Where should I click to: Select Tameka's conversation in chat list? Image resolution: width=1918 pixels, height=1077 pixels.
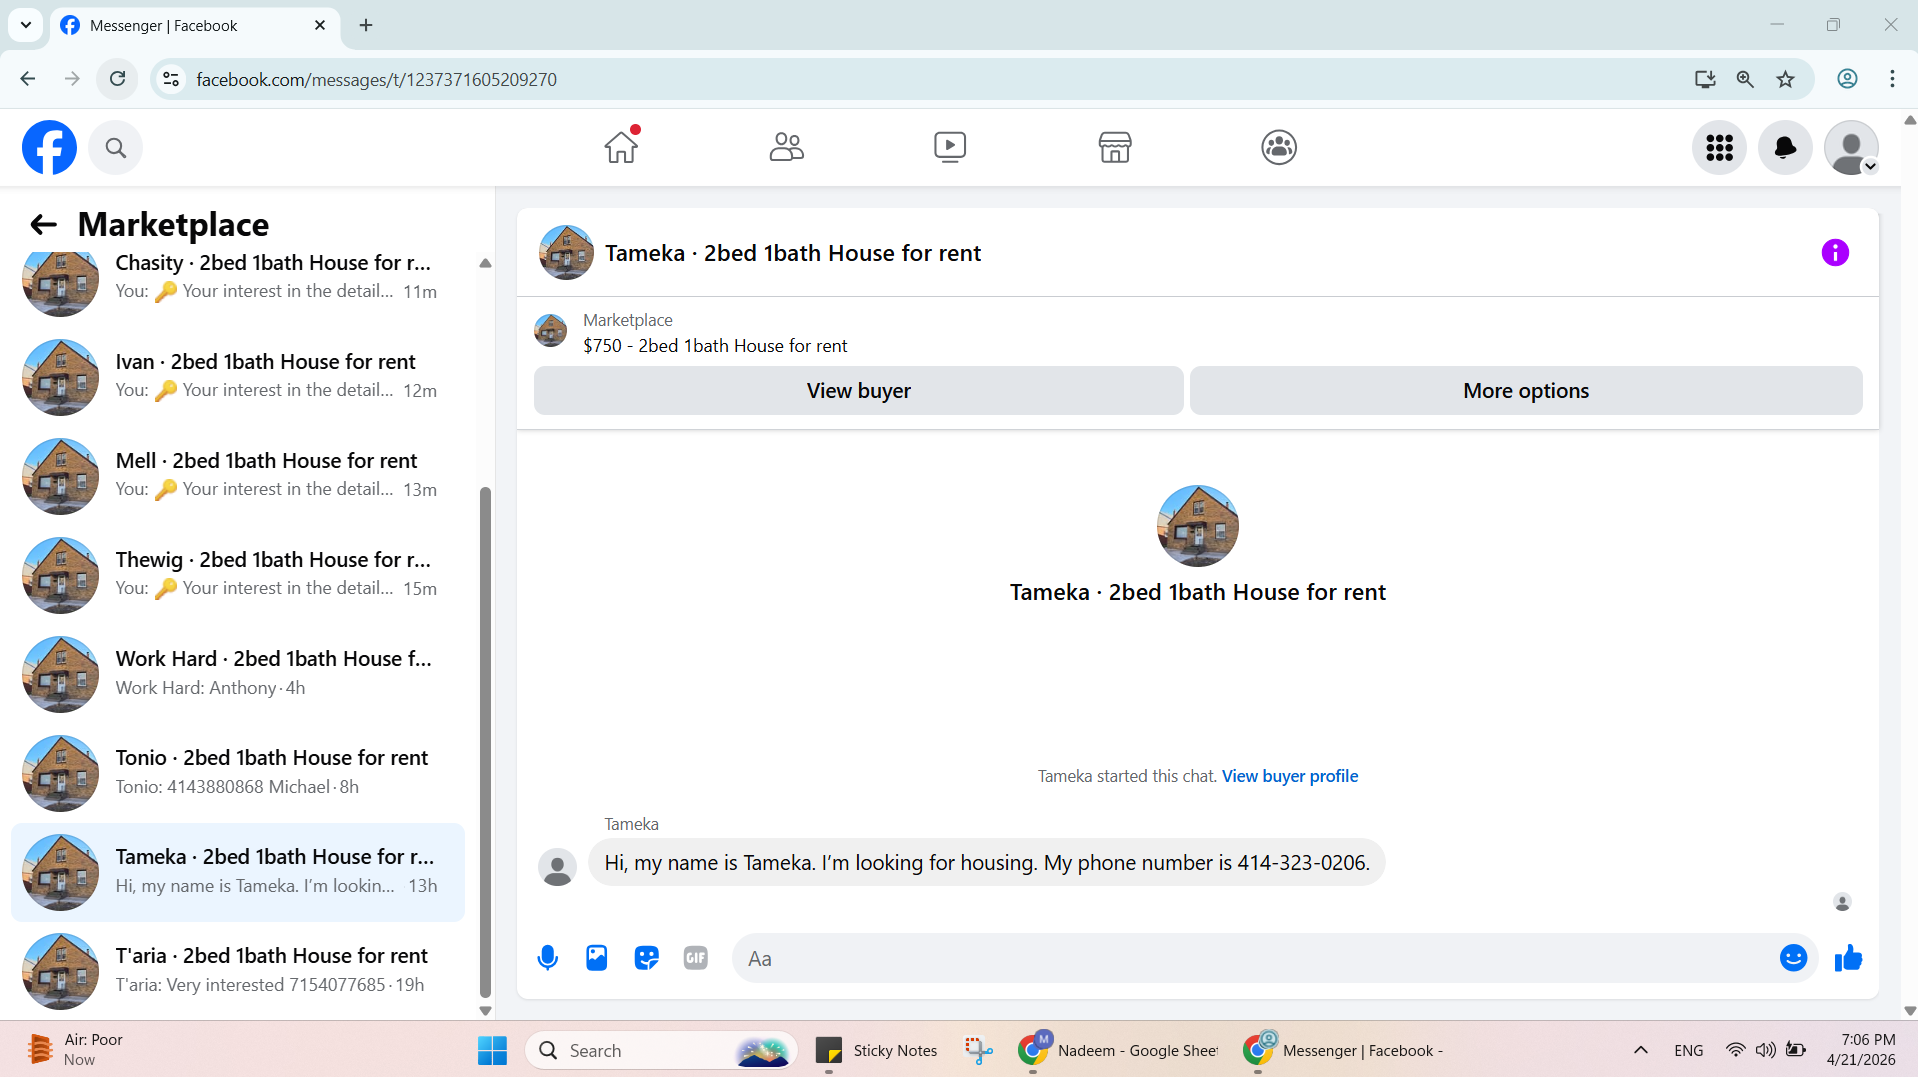[x=238, y=872]
